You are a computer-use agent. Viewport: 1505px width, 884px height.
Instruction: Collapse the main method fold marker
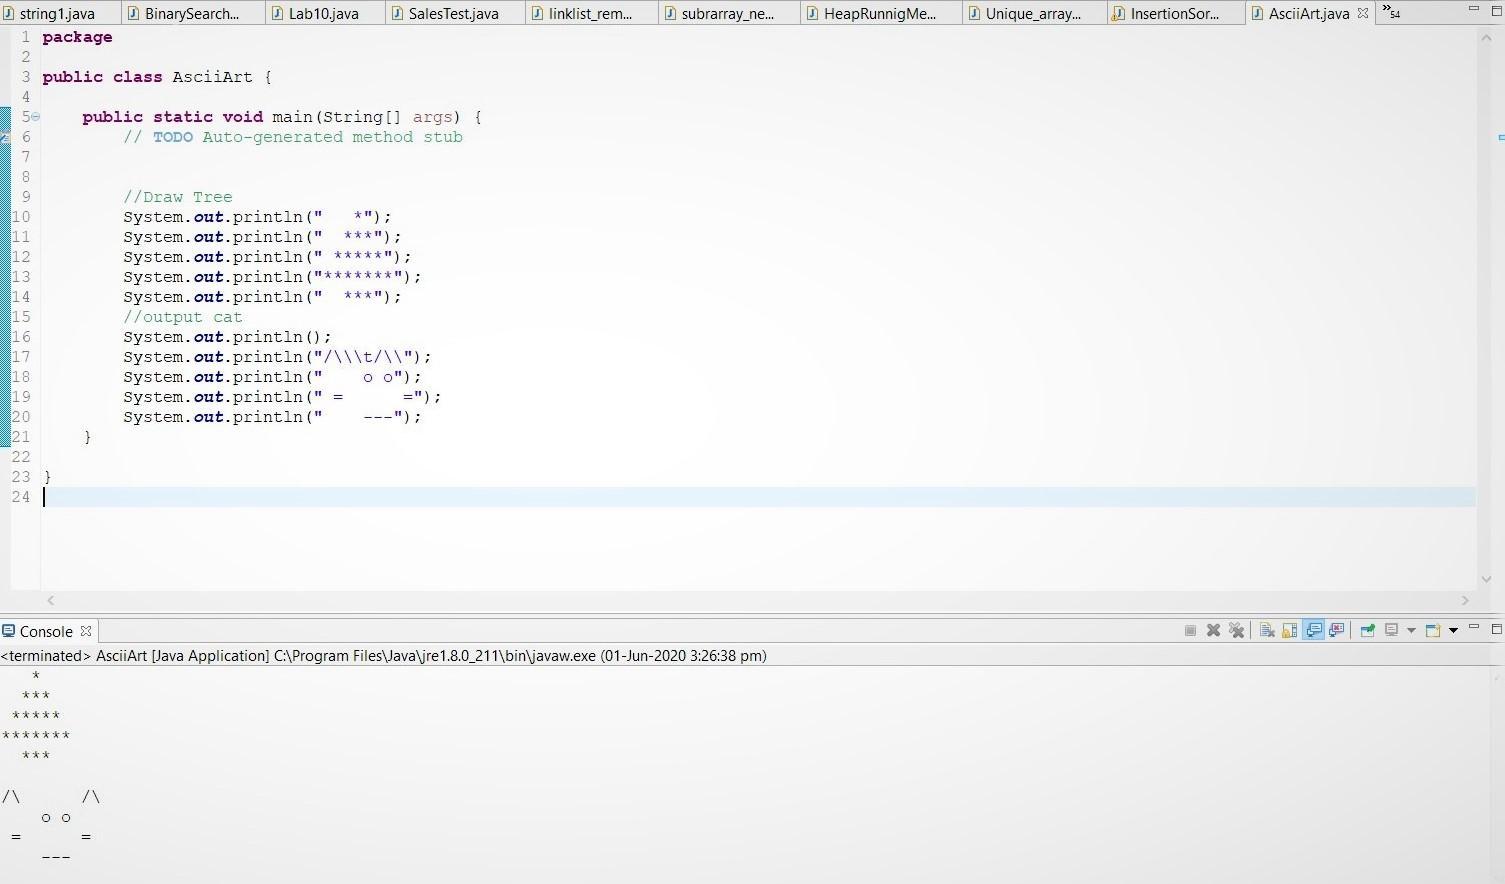pyautogui.click(x=36, y=117)
